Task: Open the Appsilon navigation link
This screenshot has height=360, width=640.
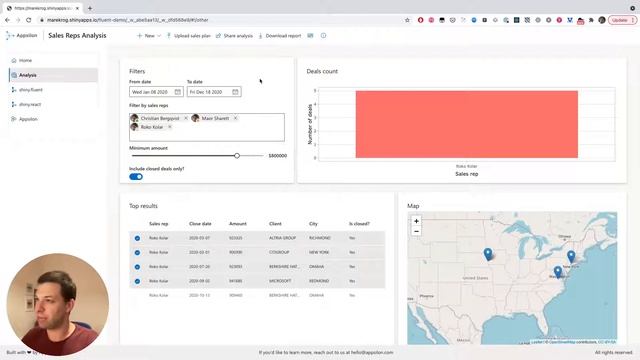Action: pos(53,119)
